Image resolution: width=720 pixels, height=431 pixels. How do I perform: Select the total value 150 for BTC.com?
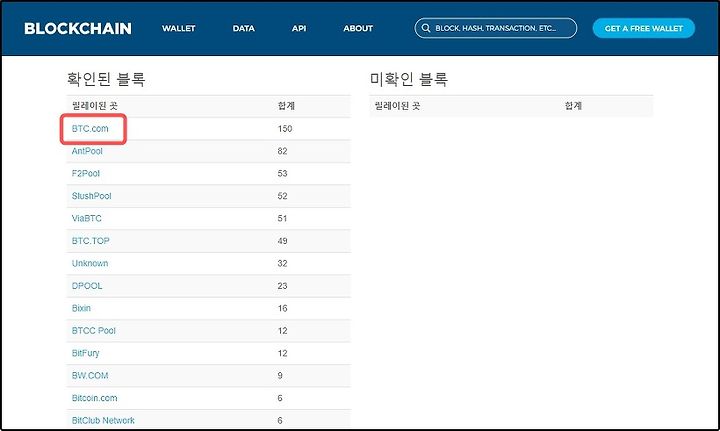tap(285, 129)
